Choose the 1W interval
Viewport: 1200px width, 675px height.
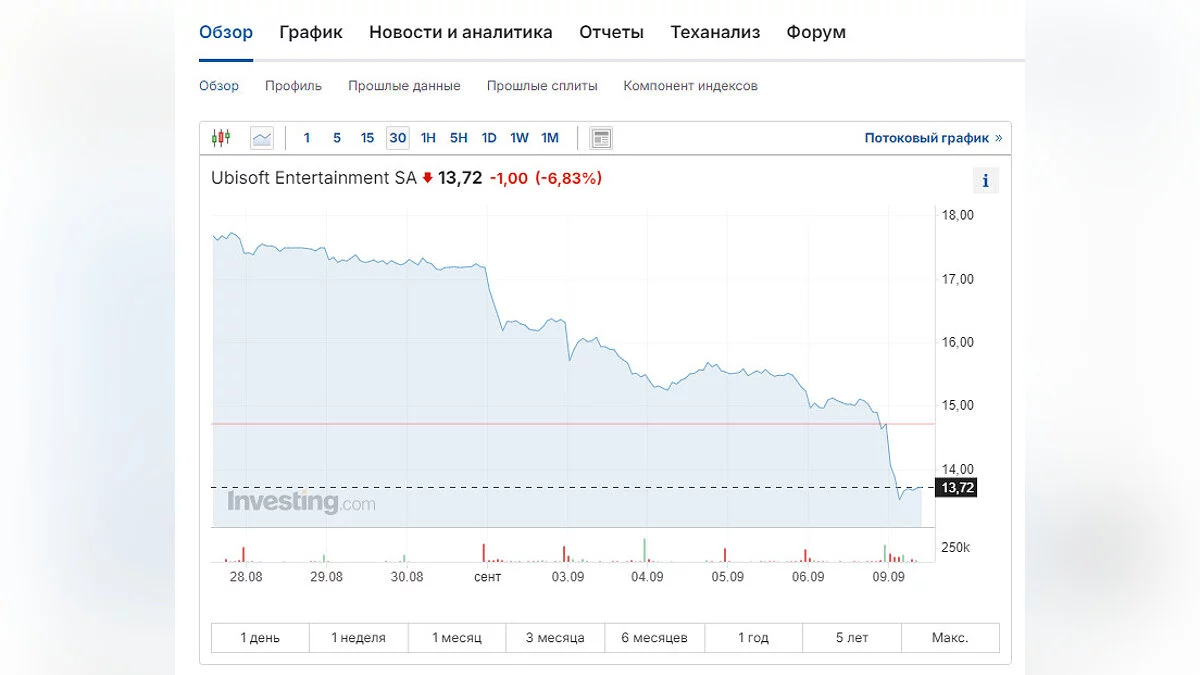pyautogui.click(x=519, y=138)
